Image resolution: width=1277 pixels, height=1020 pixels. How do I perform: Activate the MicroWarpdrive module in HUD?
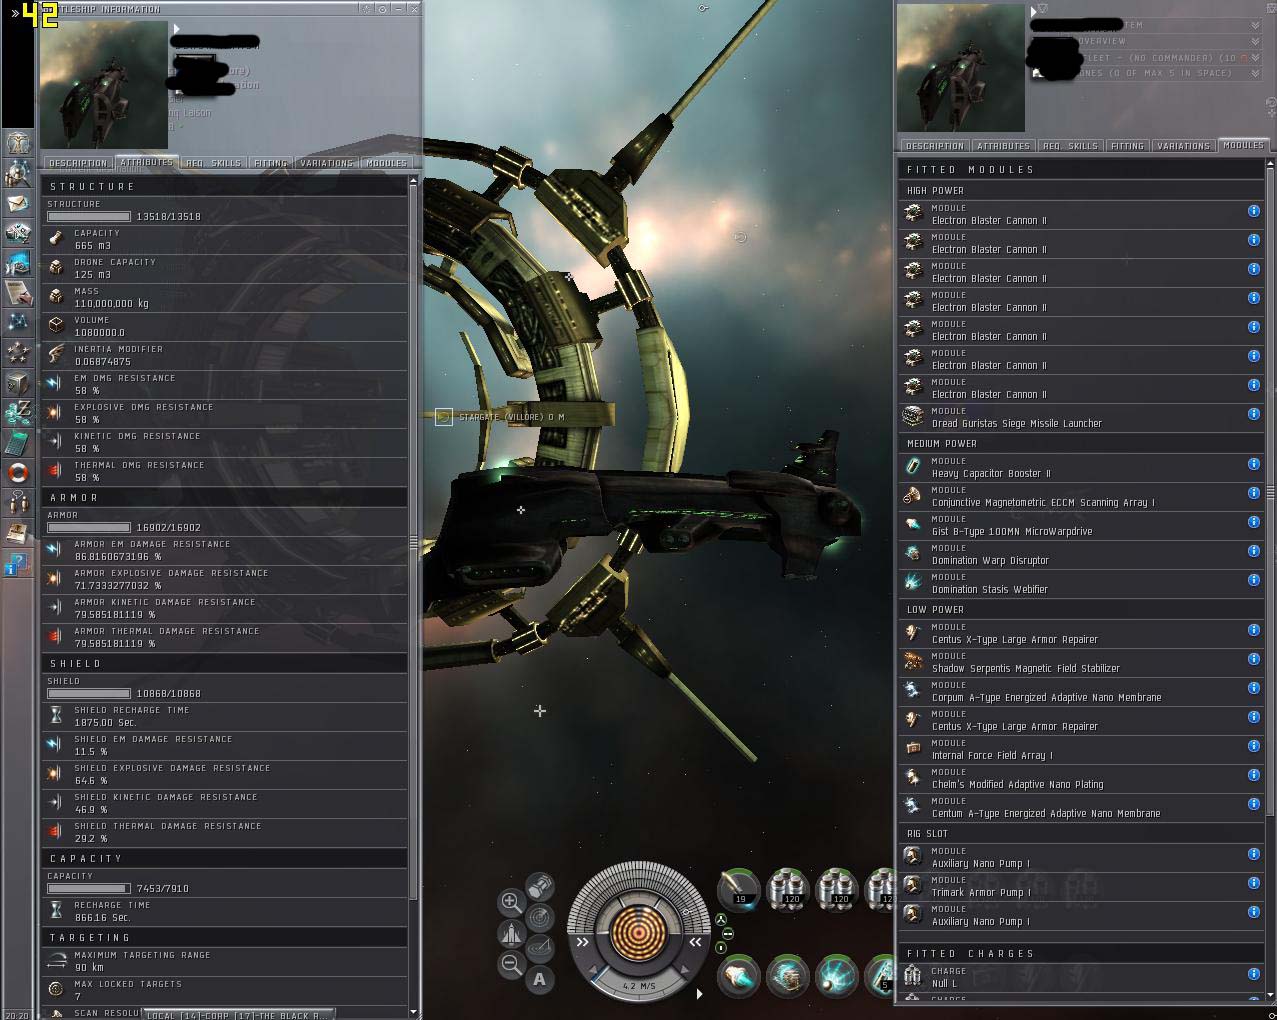[x=739, y=975]
